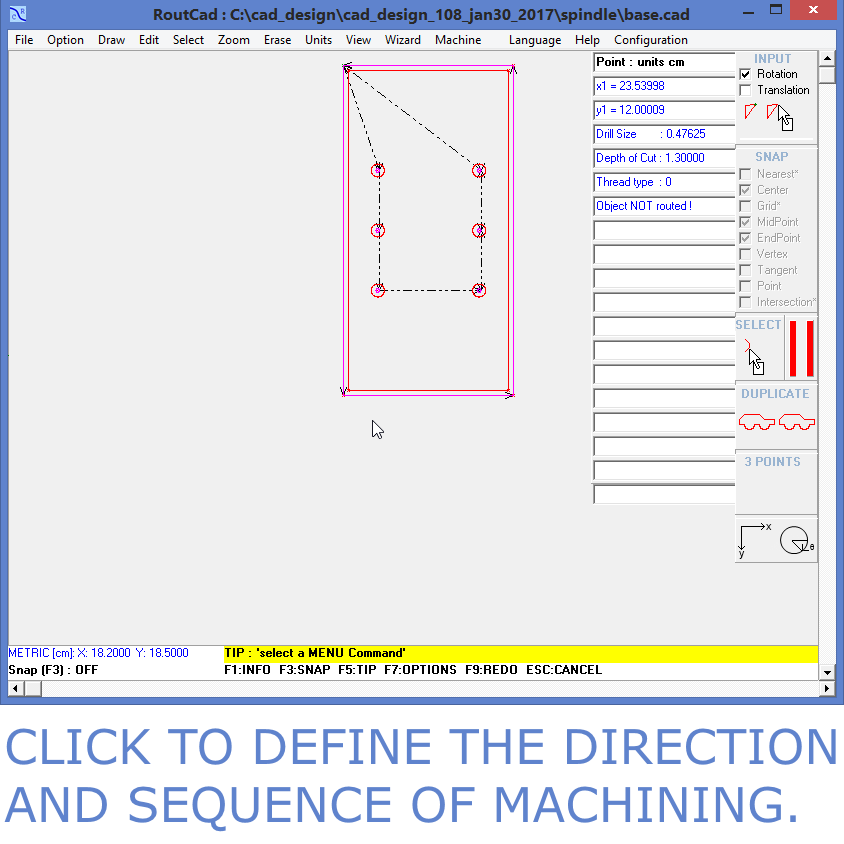The height and width of the screenshot is (844, 844).
Task: Click the SELECT pointer pick icon
Action: point(754,356)
